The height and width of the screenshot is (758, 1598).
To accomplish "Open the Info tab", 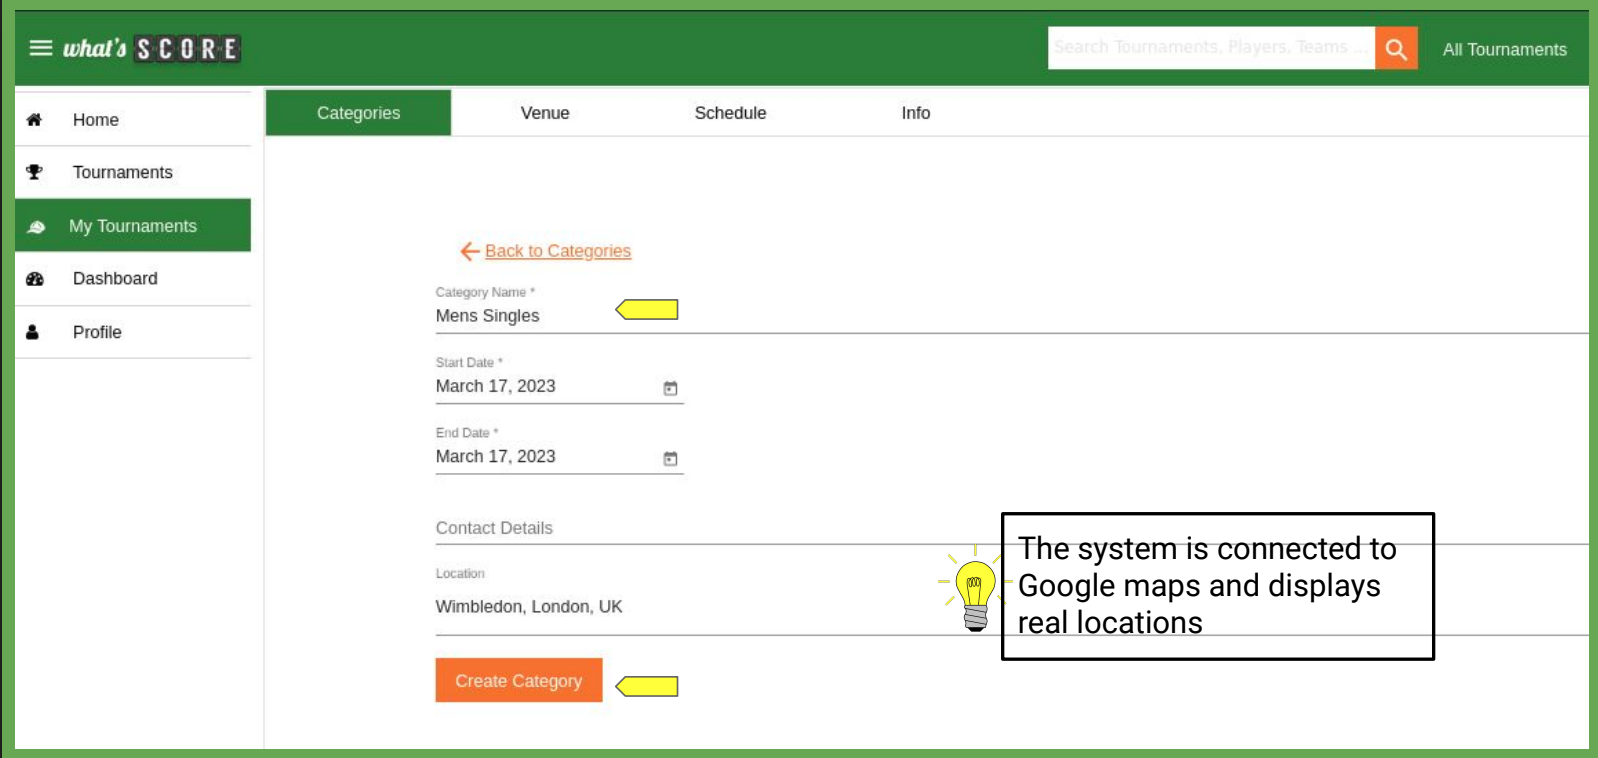I will (915, 113).
